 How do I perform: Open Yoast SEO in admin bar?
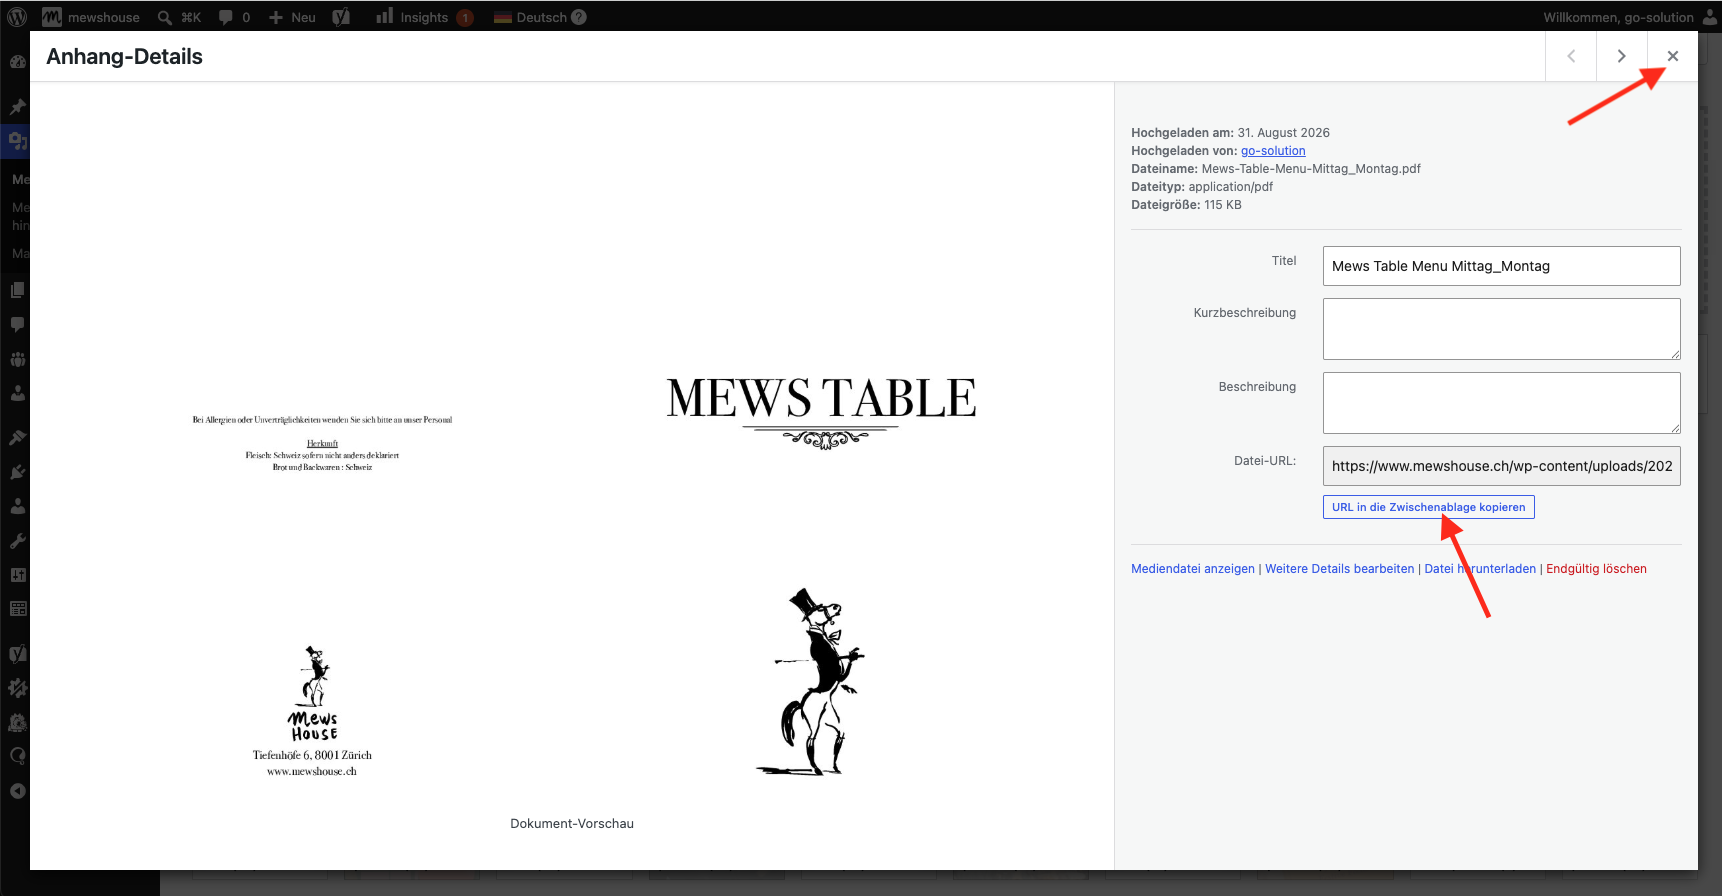341,17
